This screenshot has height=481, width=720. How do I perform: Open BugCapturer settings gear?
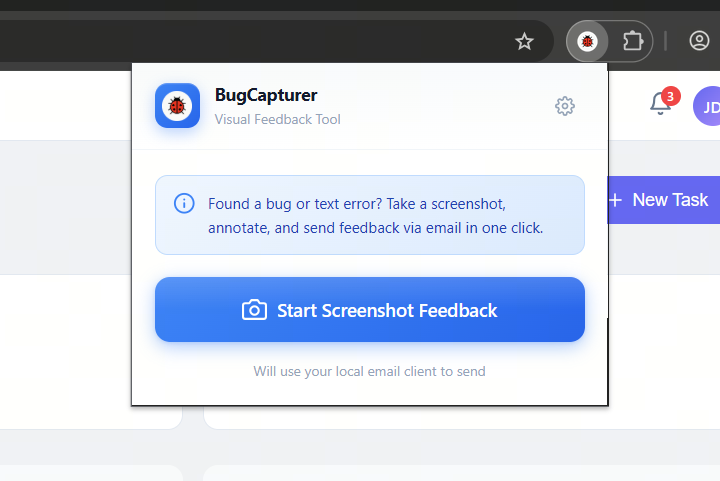(x=565, y=106)
